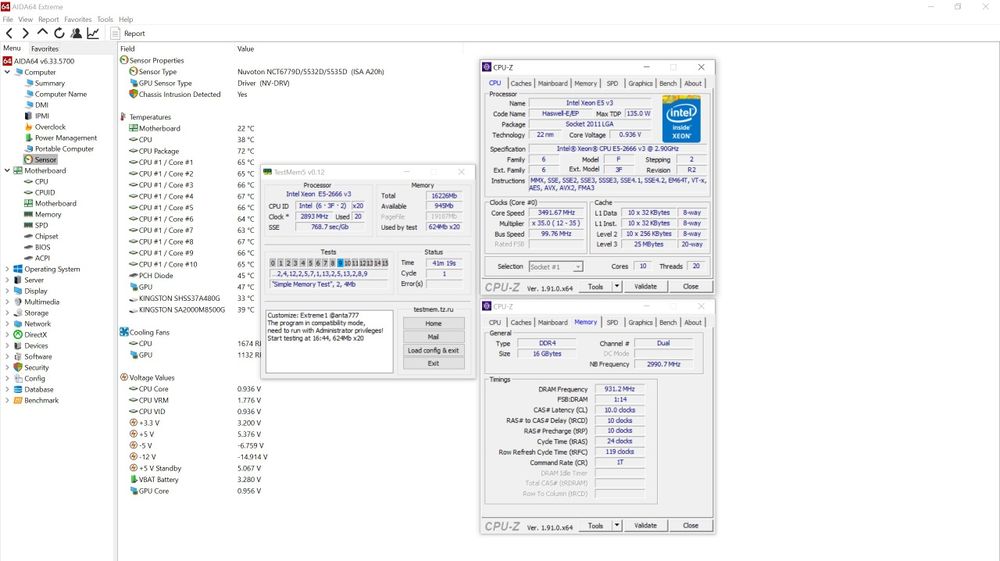Open Caches tab in upper CPU-Z
1000x561 pixels.
[520, 84]
